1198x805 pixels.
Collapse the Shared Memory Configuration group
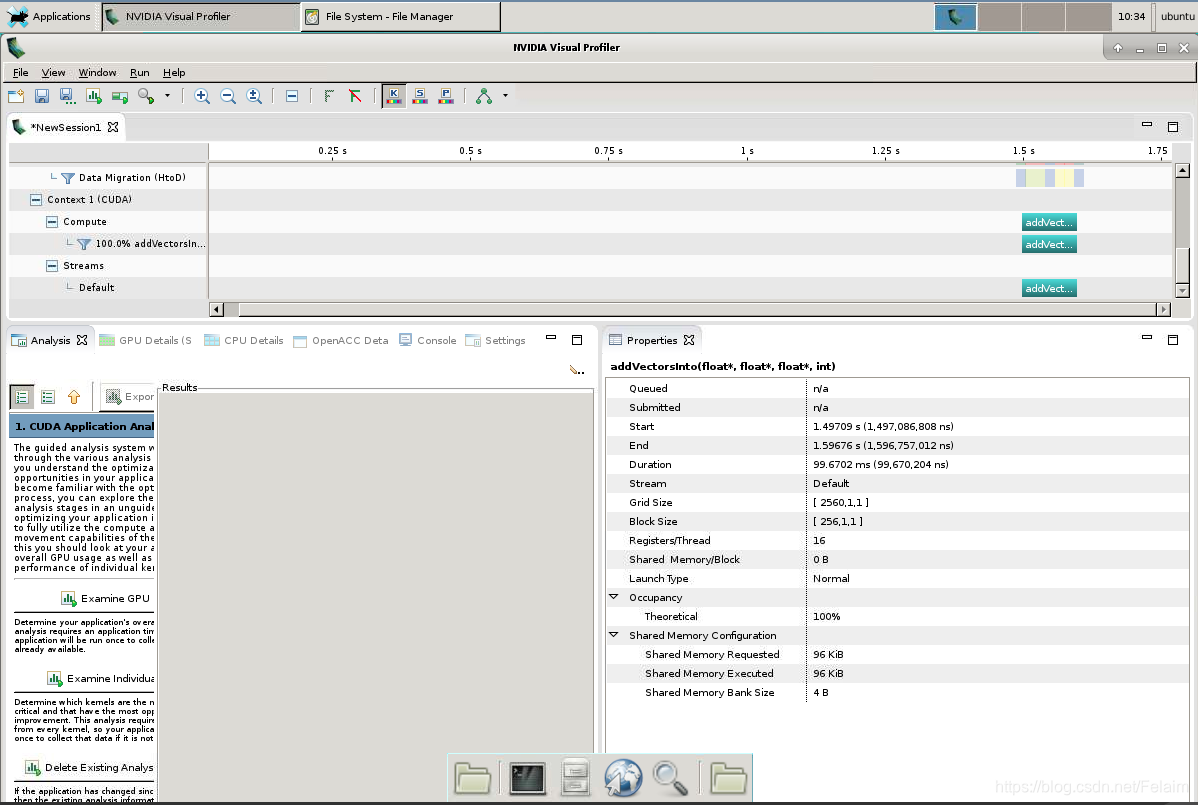coord(614,635)
